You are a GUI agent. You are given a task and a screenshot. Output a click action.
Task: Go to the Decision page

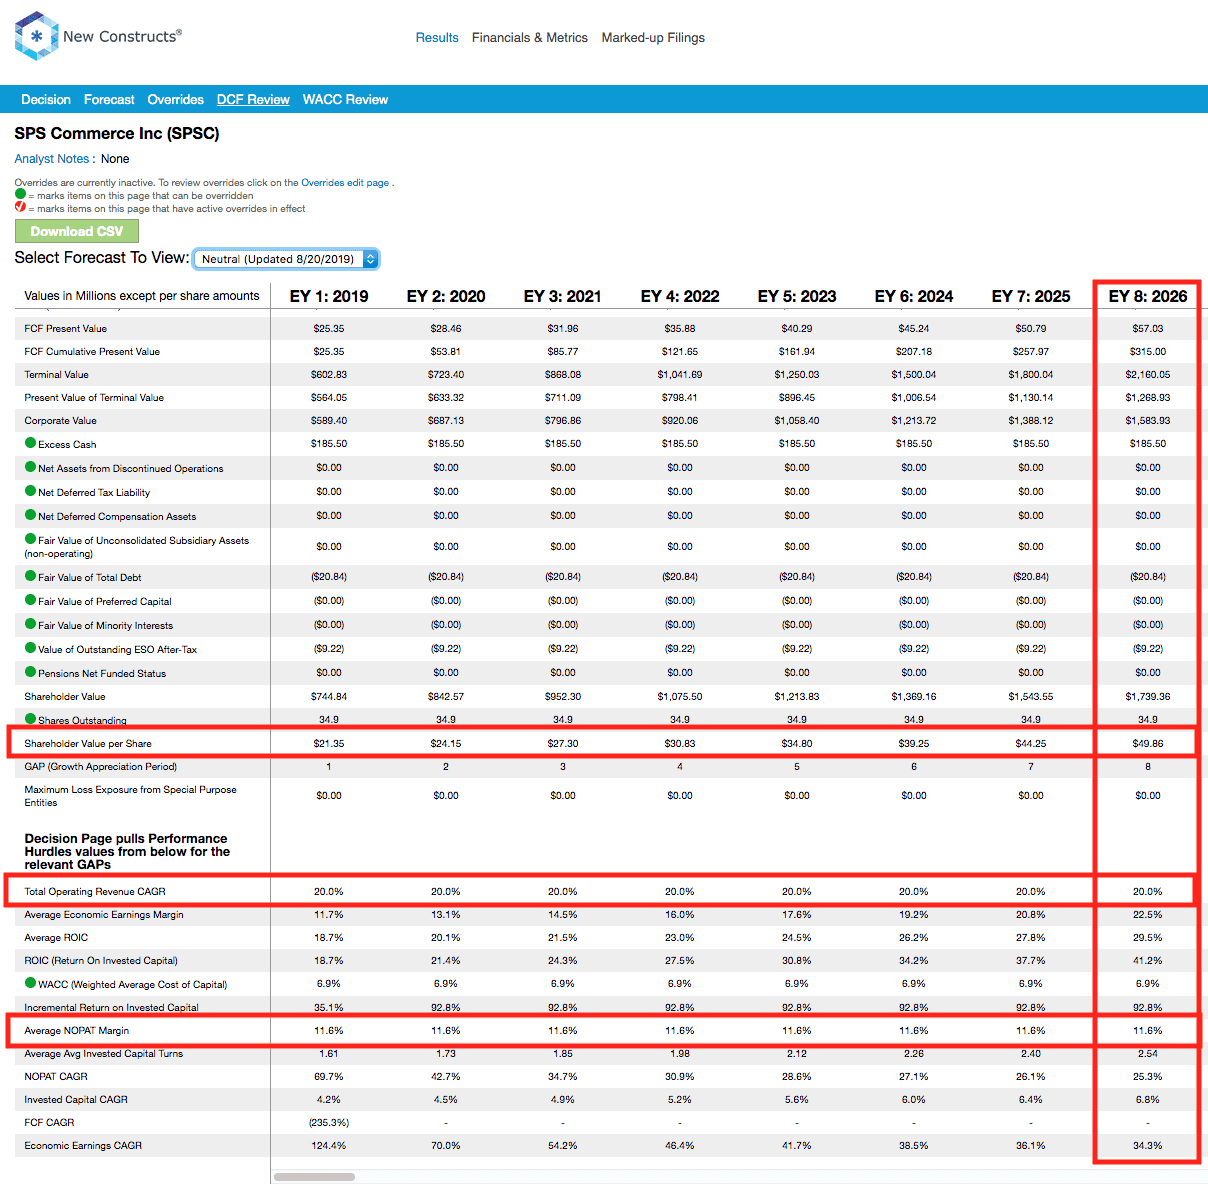(x=46, y=99)
